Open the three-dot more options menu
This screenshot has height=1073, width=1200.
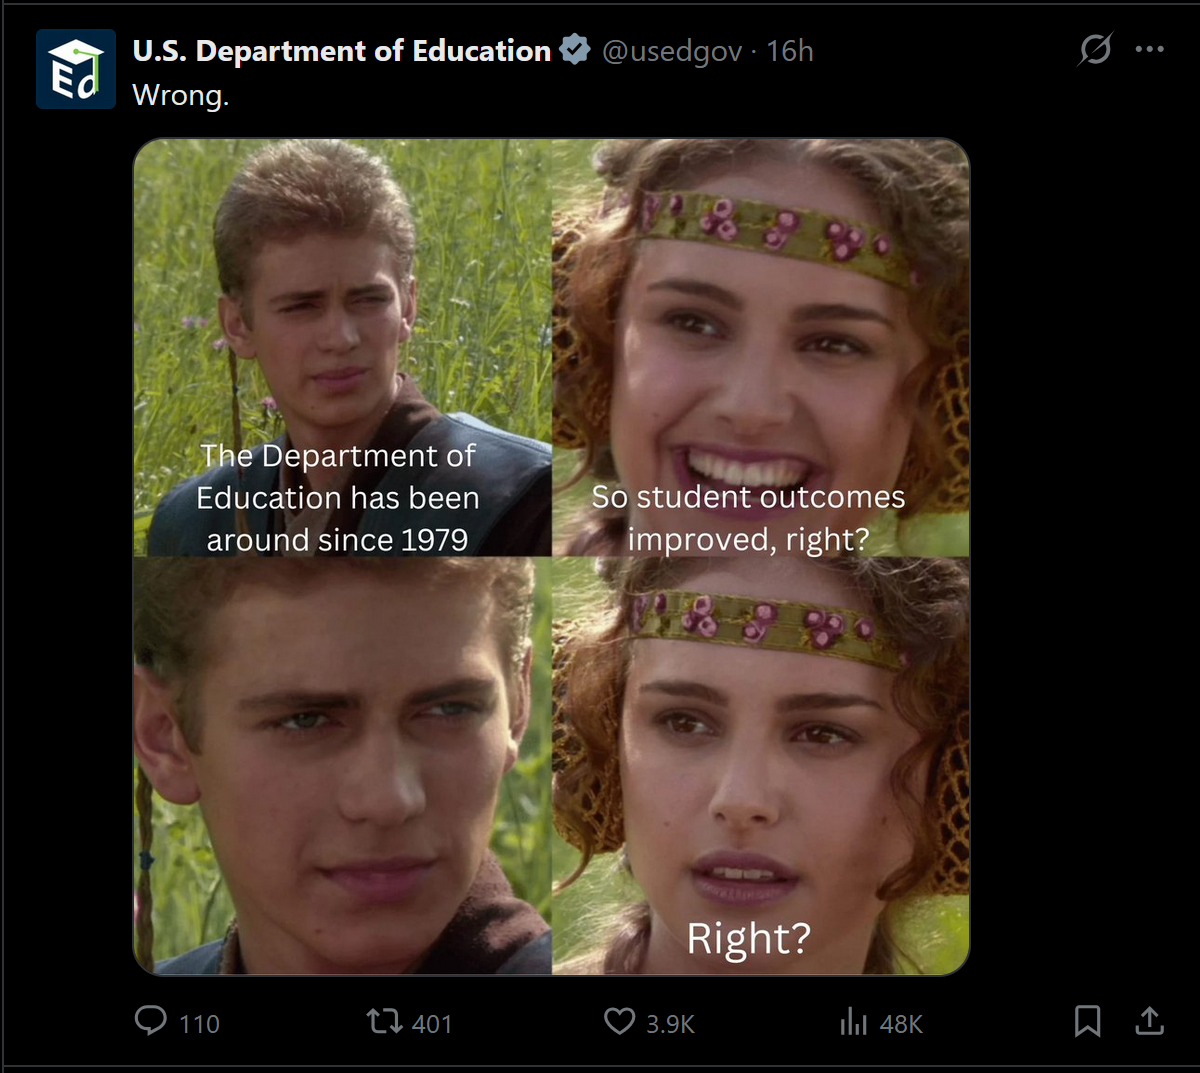click(x=1150, y=49)
